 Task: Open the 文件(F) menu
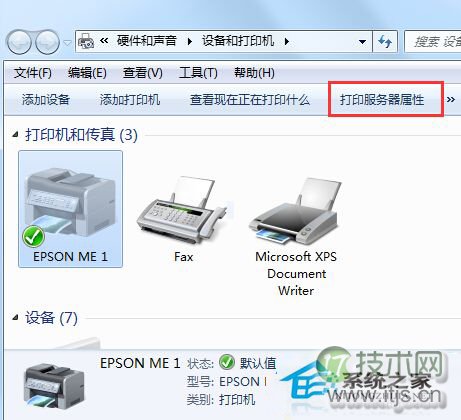[x=33, y=73]
